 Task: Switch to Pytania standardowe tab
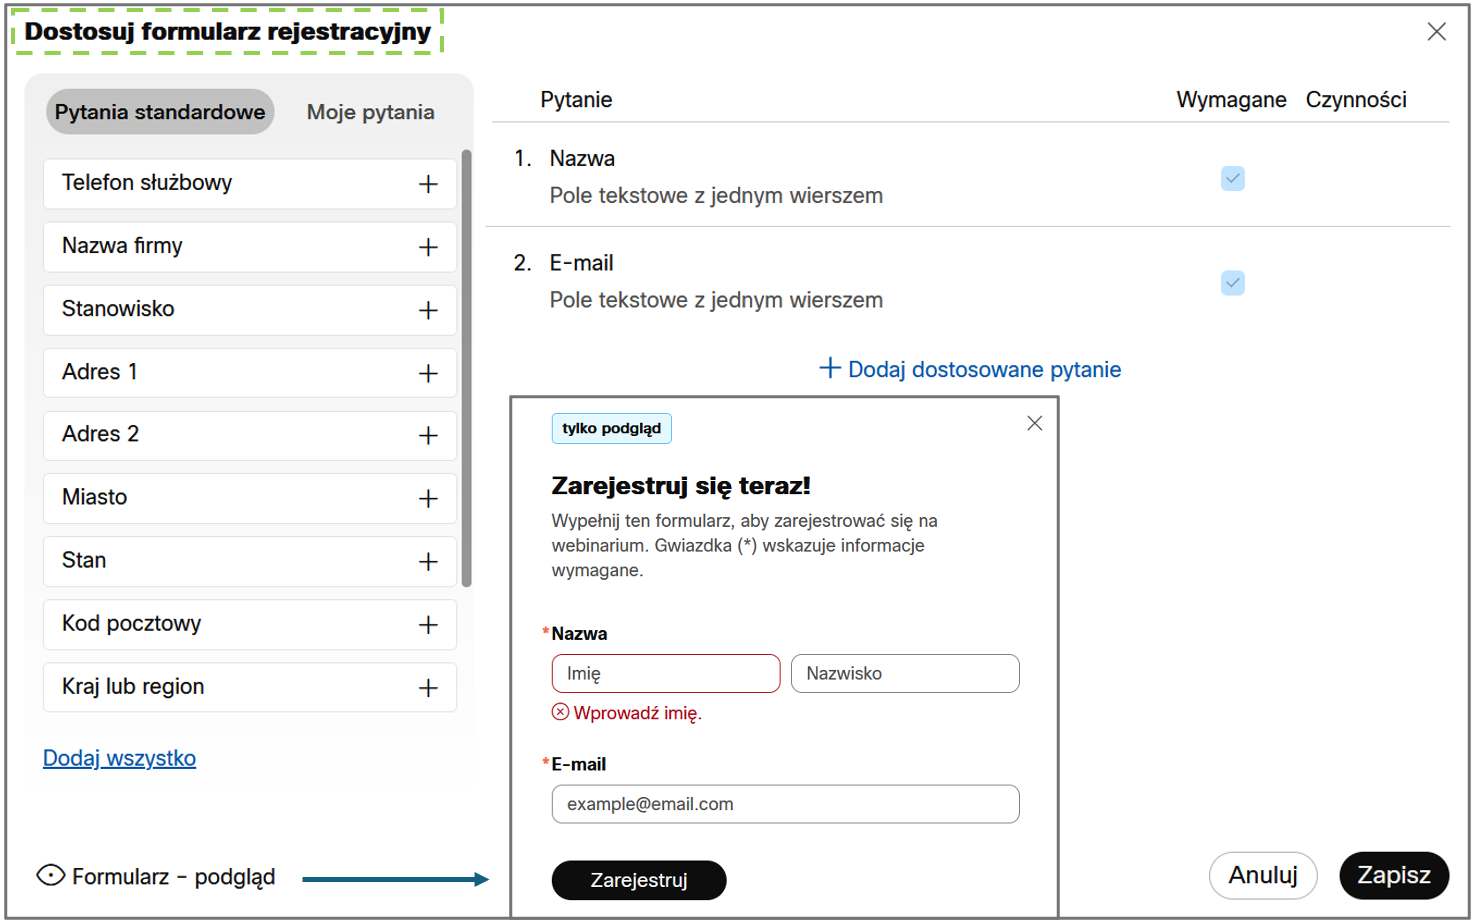[160, 112]
